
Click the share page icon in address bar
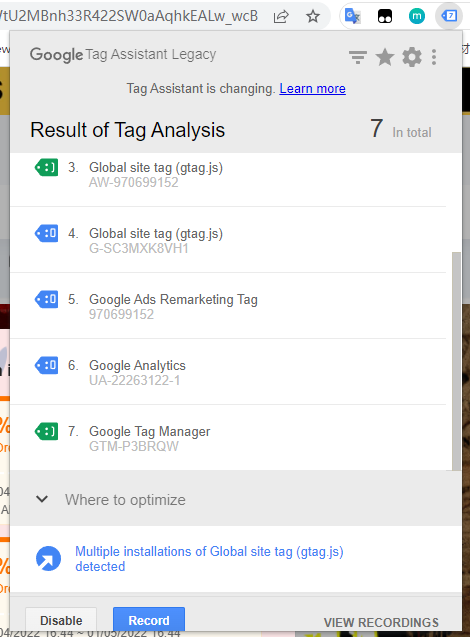(281, 16)
